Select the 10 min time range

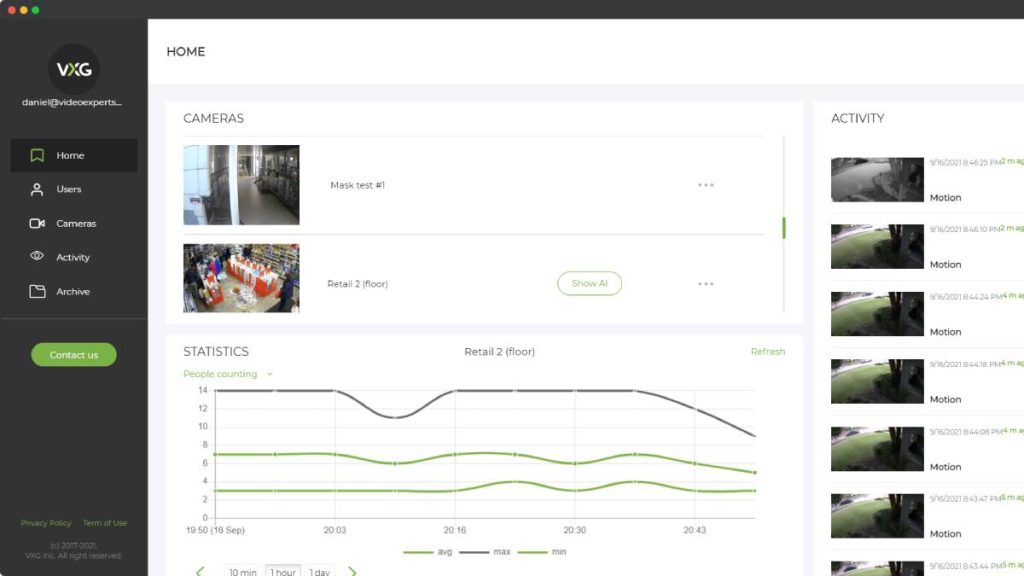pos(242,572)
